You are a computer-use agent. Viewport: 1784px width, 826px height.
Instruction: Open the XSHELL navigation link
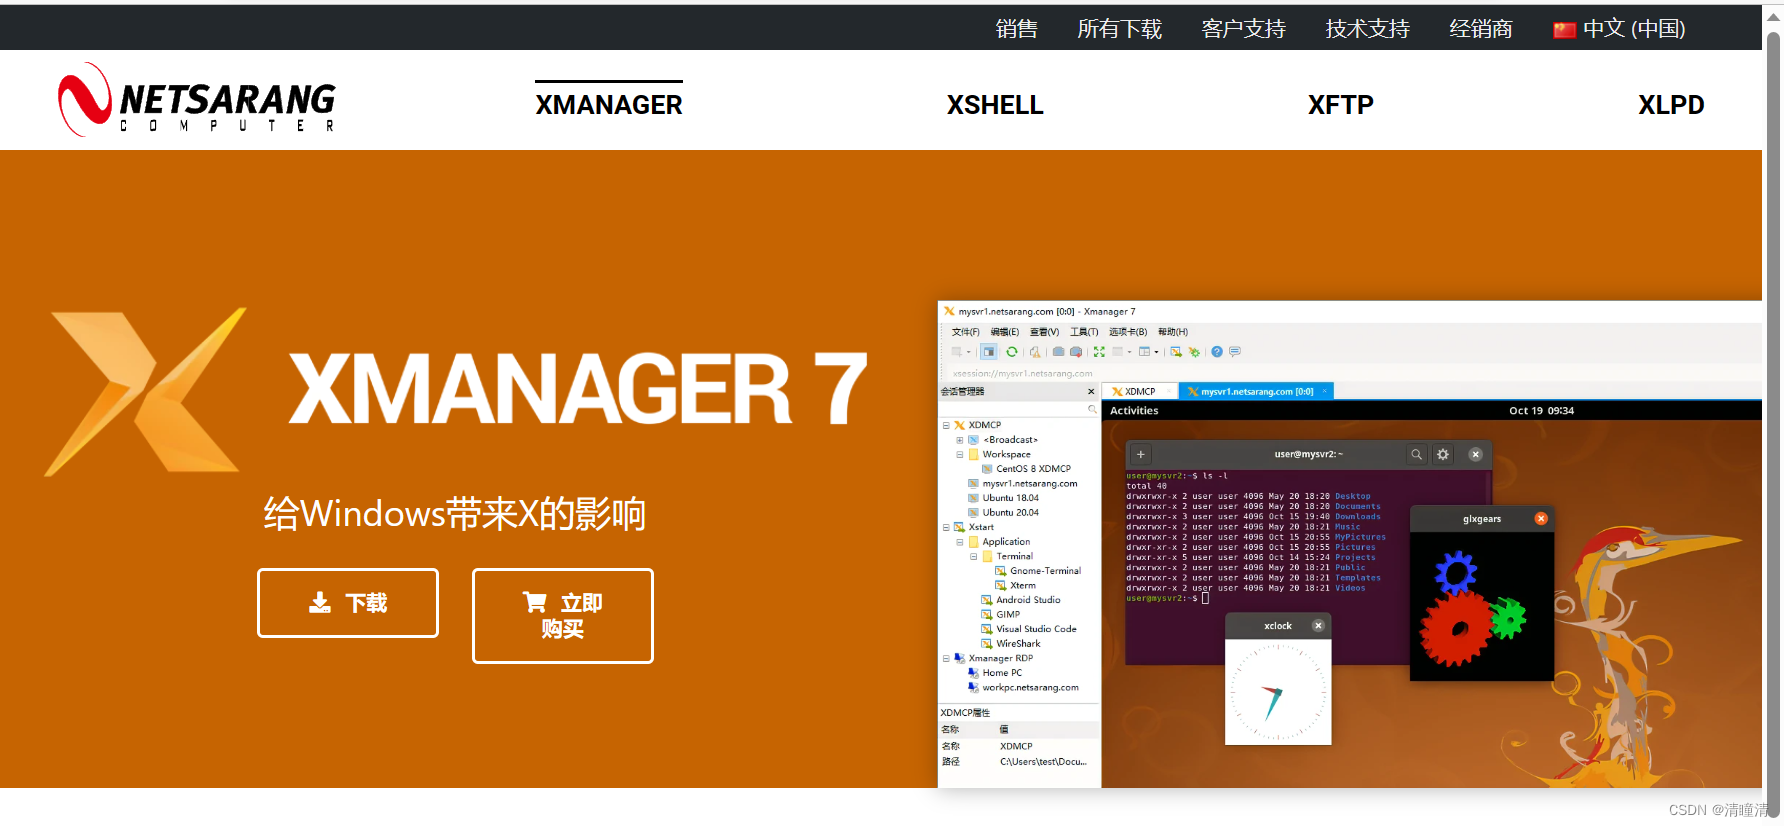(x=995, y=105)
